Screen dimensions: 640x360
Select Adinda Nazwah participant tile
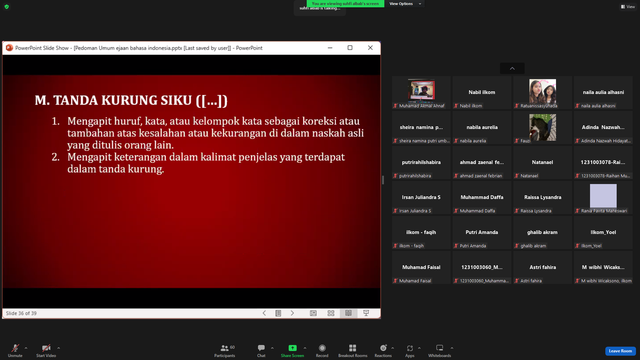[603, 128]
